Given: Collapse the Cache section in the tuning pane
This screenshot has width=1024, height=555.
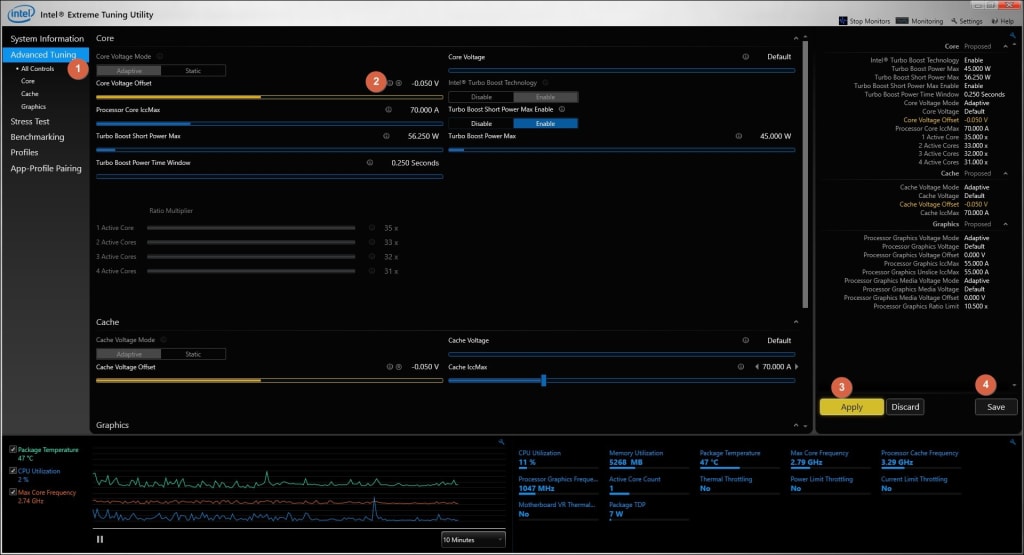Looking at the screenshot, I should 795,322.
